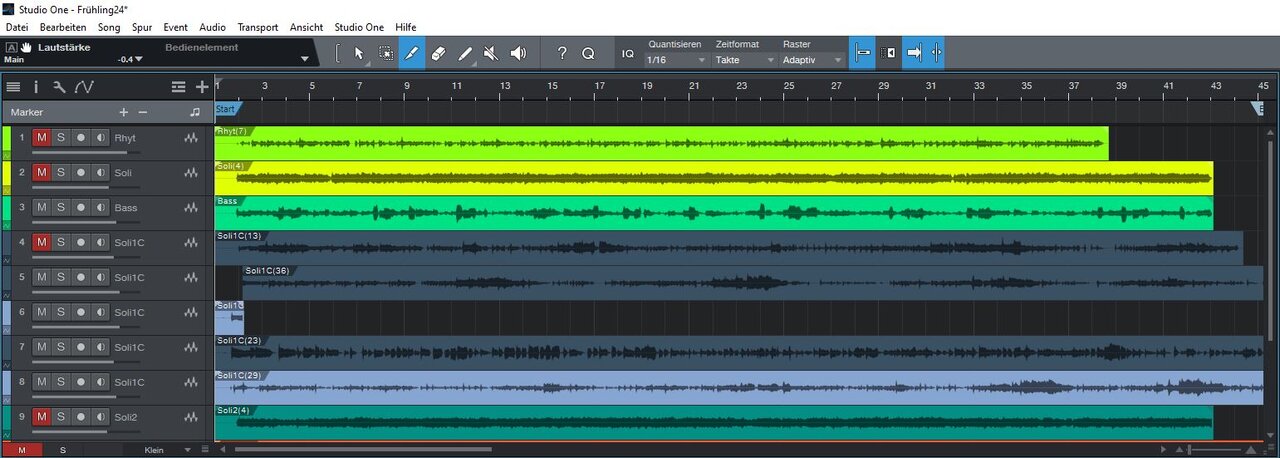Open the Quantisieren 1/16 dropdown
Screen dimensions: 1280x458
[678, 60]
